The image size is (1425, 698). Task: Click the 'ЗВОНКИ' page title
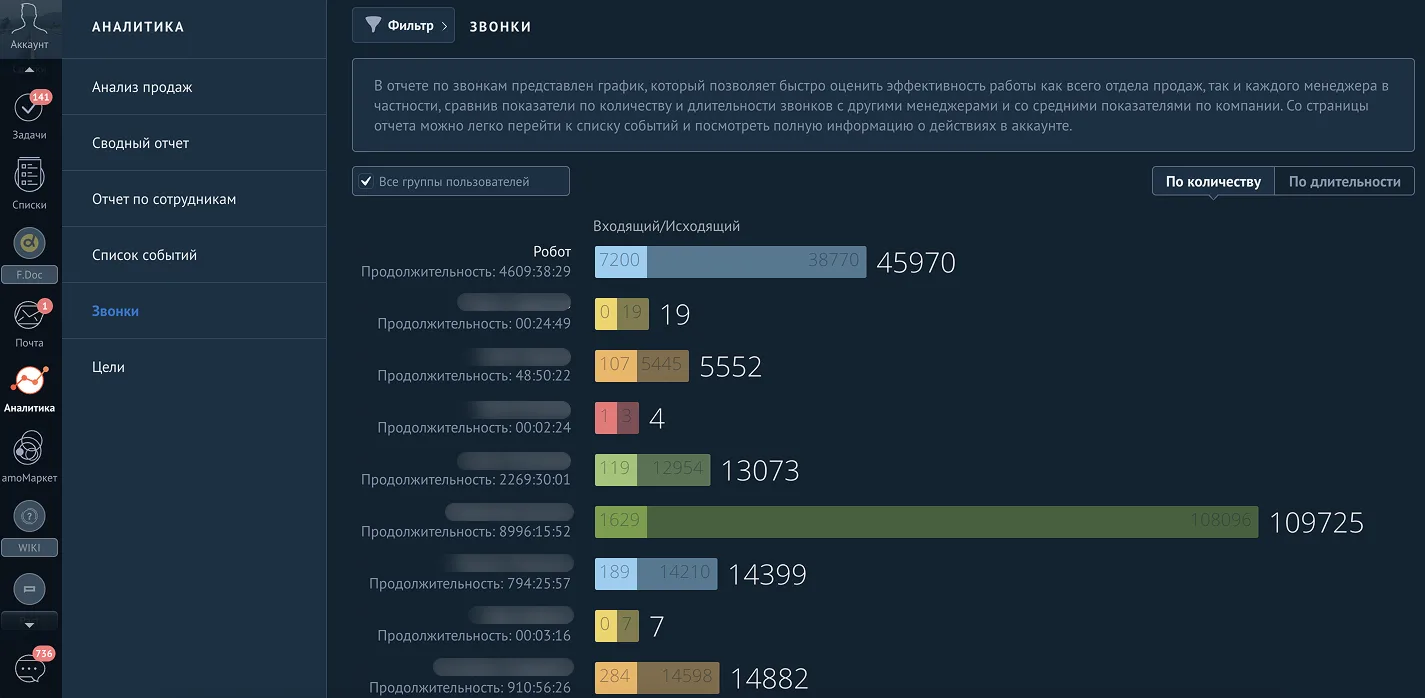pos(501,27)
